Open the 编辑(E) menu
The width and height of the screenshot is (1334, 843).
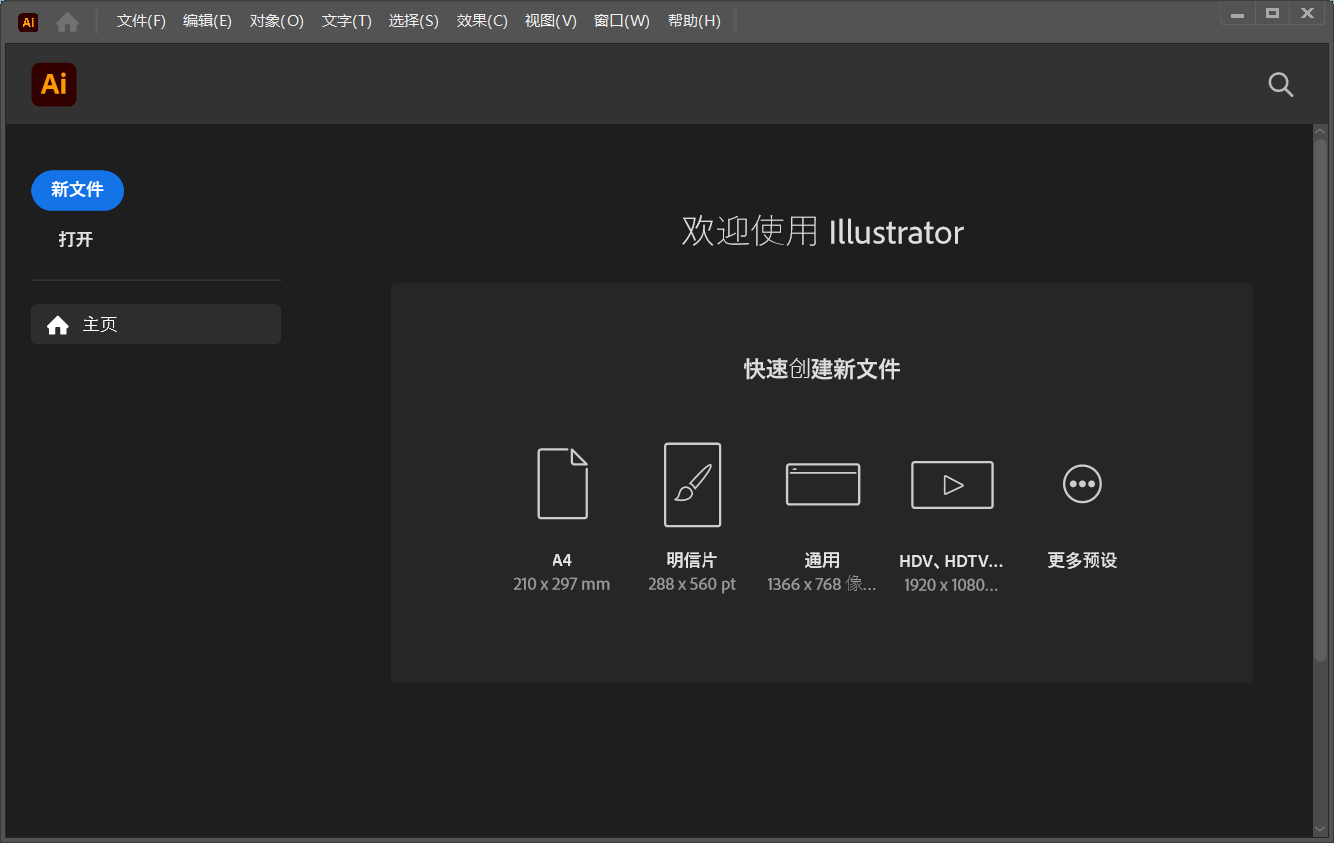point(207,21)
